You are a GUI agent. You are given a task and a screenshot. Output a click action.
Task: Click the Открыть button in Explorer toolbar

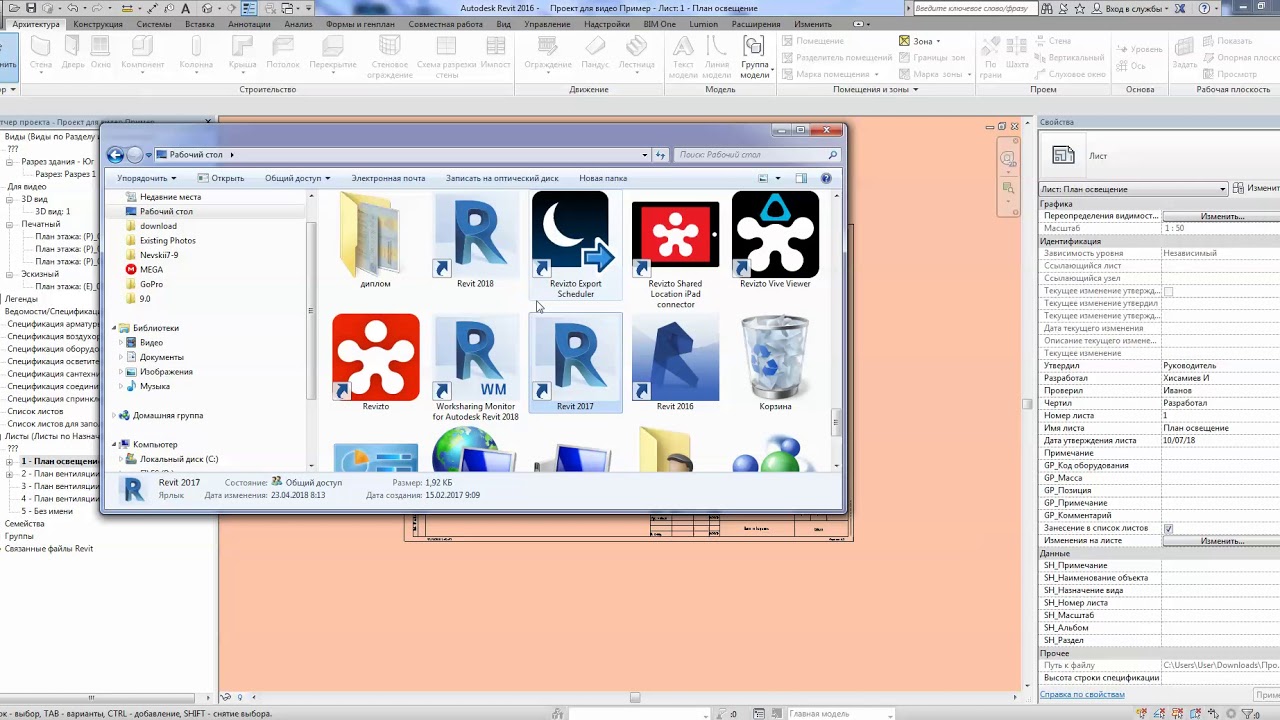tap(221, 178)
